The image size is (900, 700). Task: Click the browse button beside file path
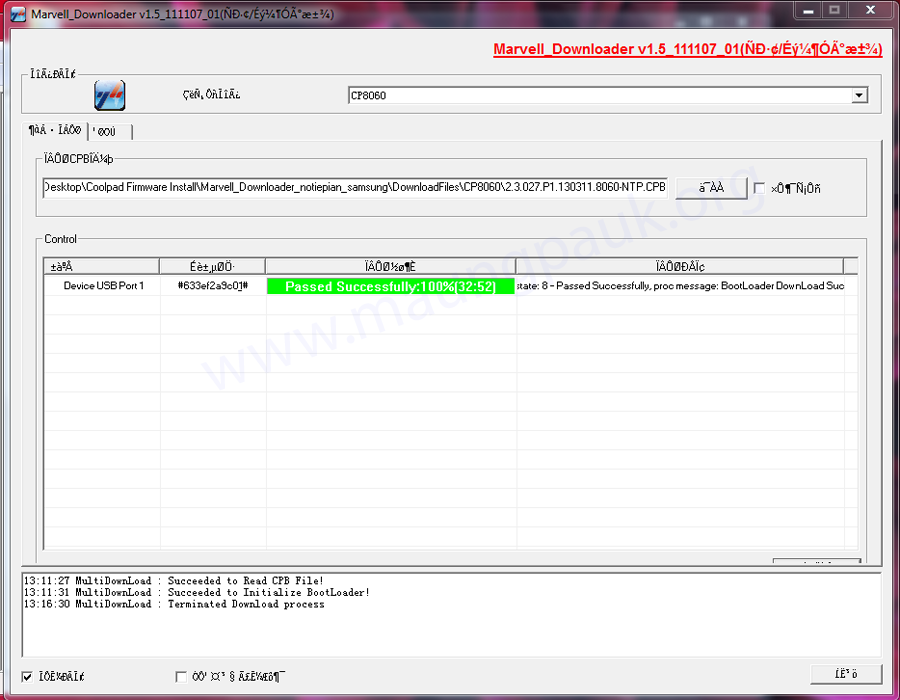coord(711,188)
